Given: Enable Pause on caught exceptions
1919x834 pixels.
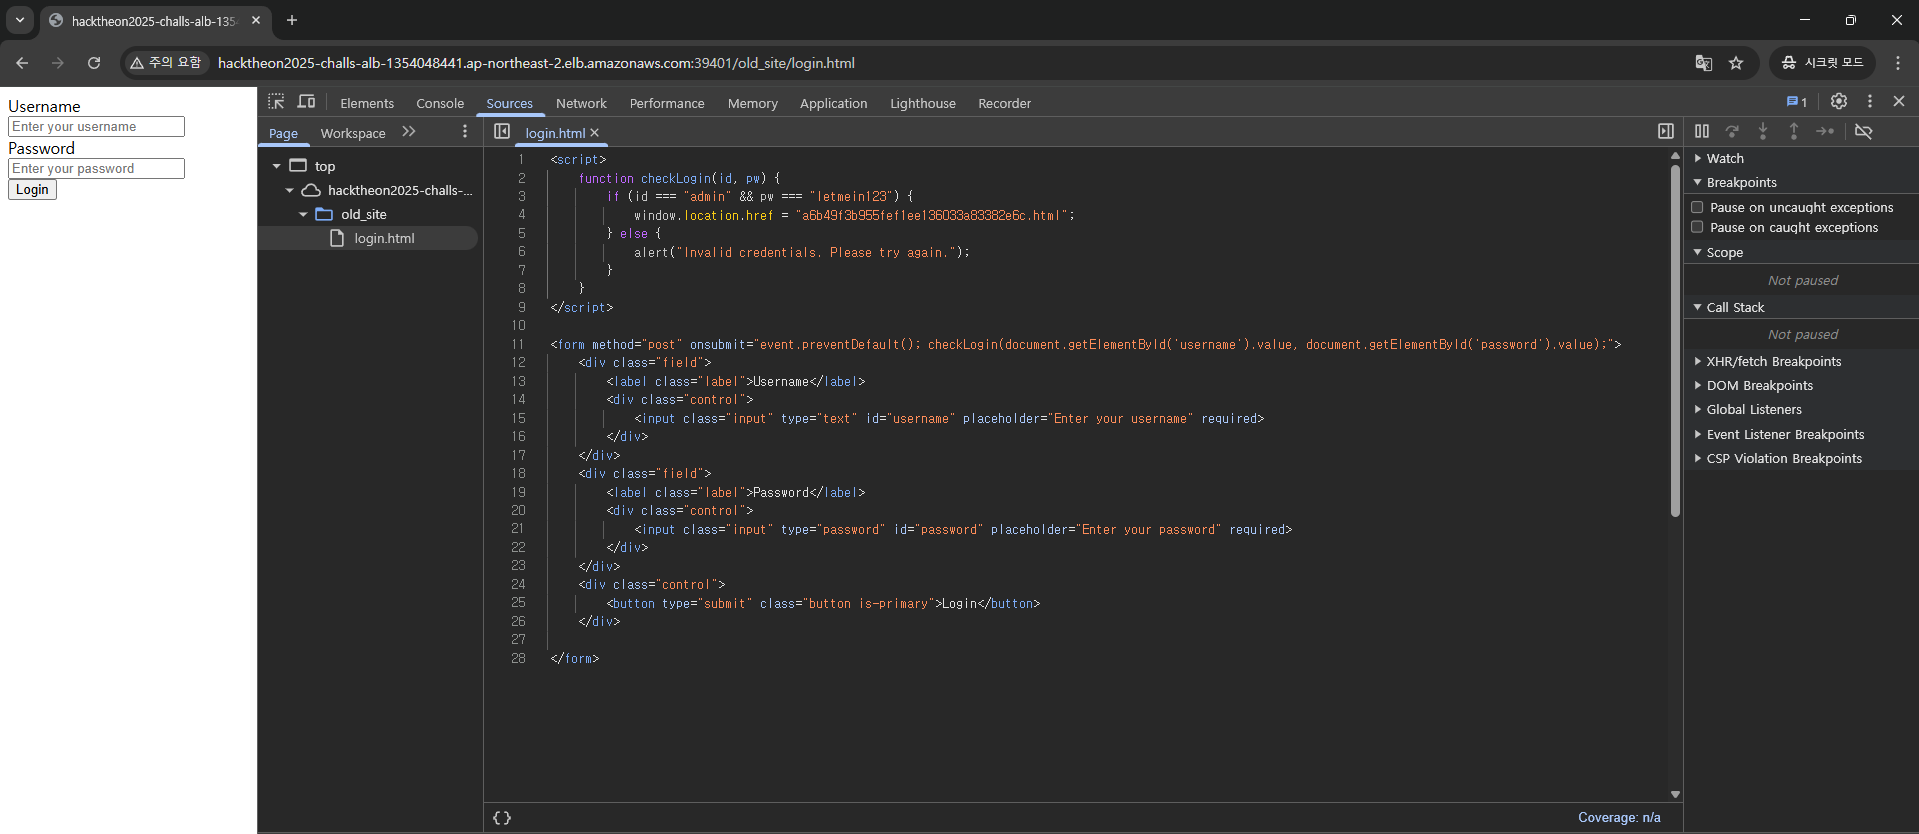Looking at the screenshot, I should click(x=1697, y=227).
